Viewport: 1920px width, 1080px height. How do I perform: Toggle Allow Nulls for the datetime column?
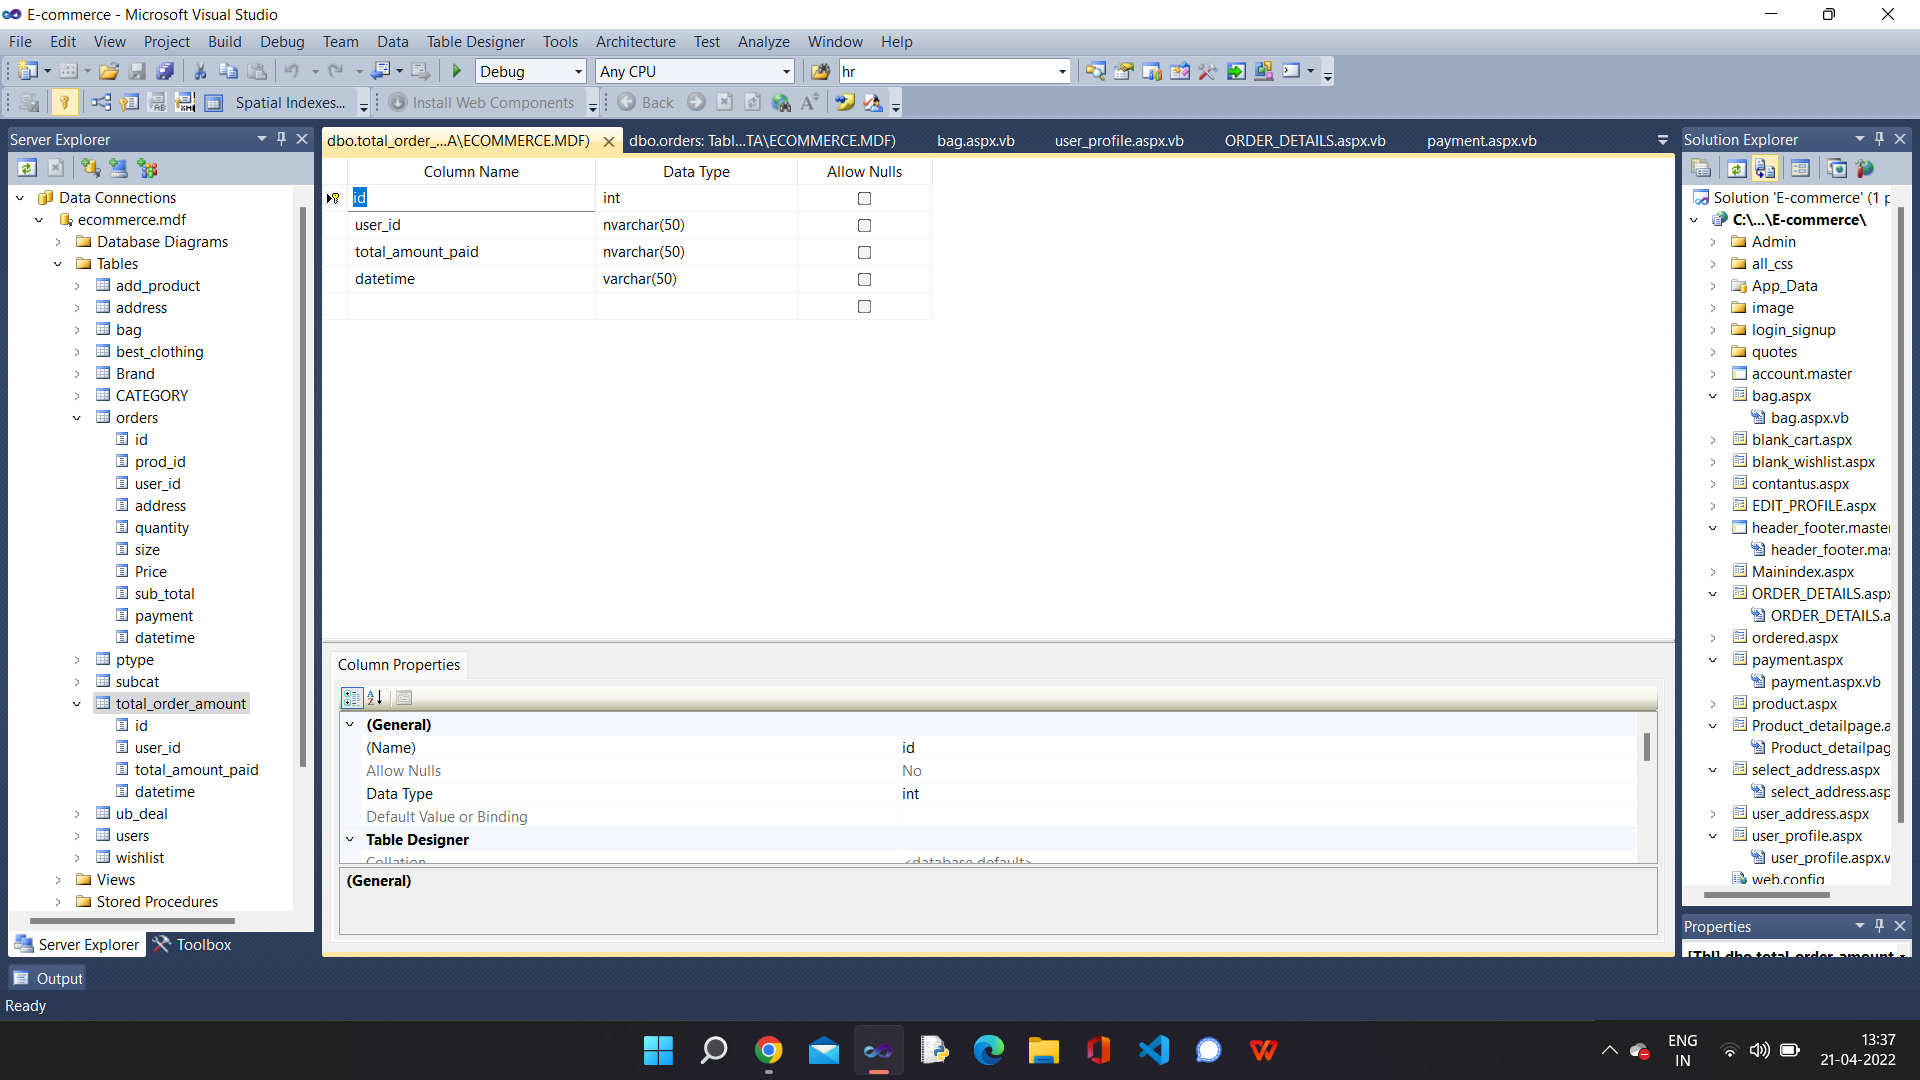point(864,279)
